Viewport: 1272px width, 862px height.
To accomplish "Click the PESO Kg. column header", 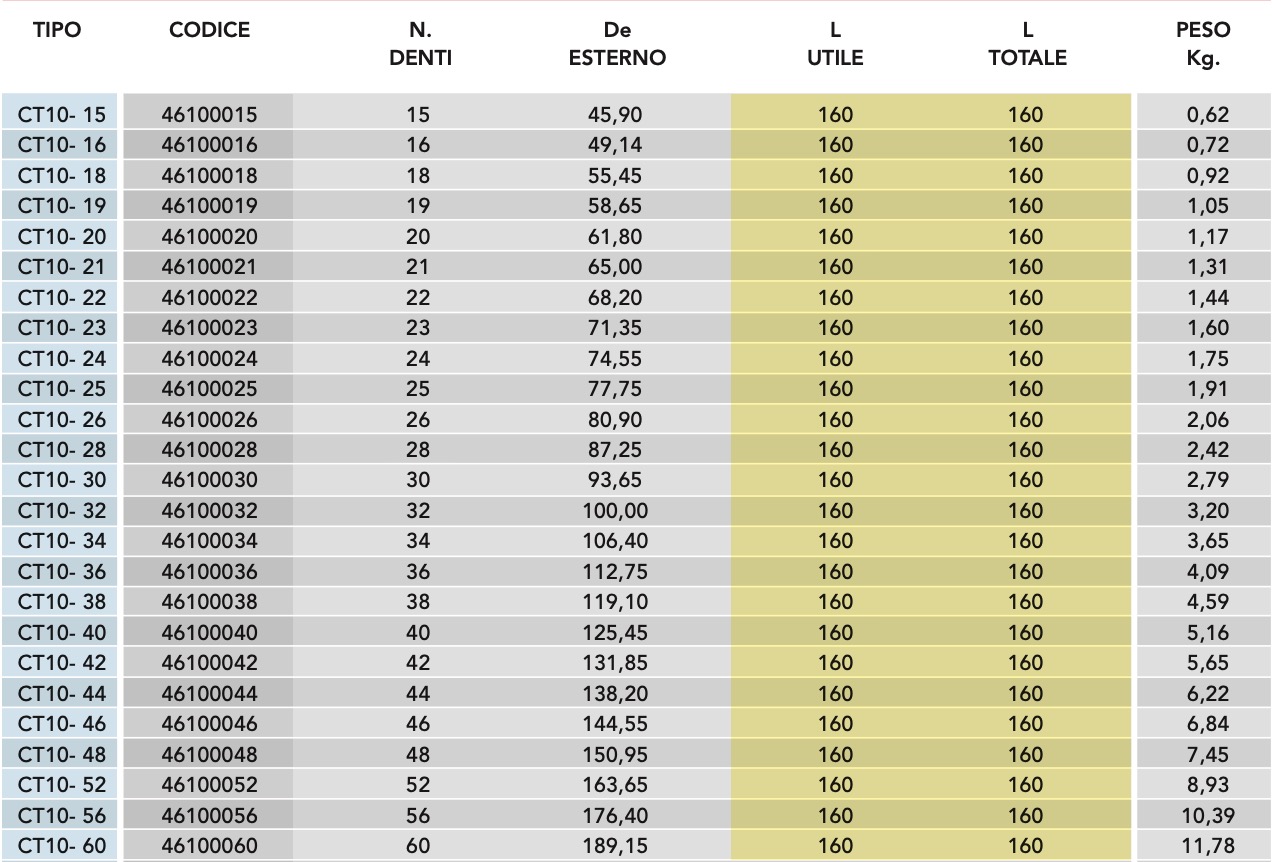I will (x=1204, y=44).
